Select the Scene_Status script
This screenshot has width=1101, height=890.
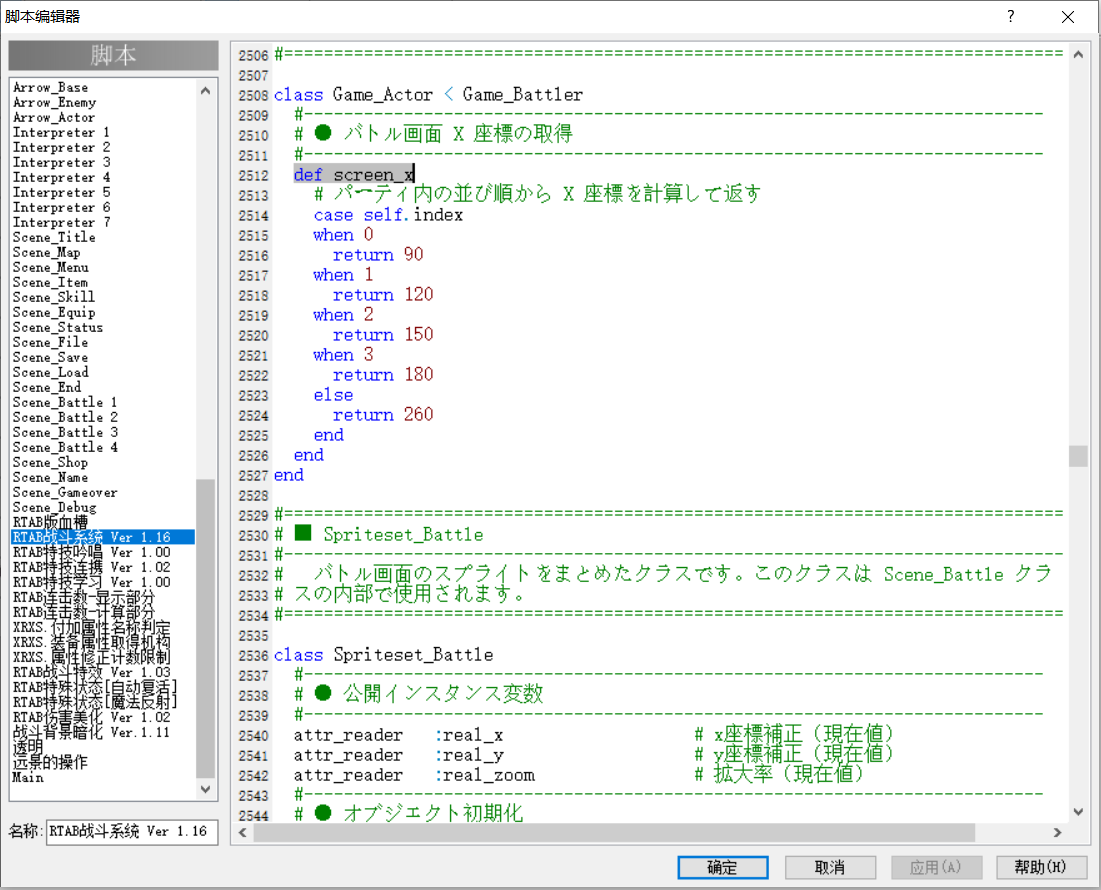tap(103, 328)
